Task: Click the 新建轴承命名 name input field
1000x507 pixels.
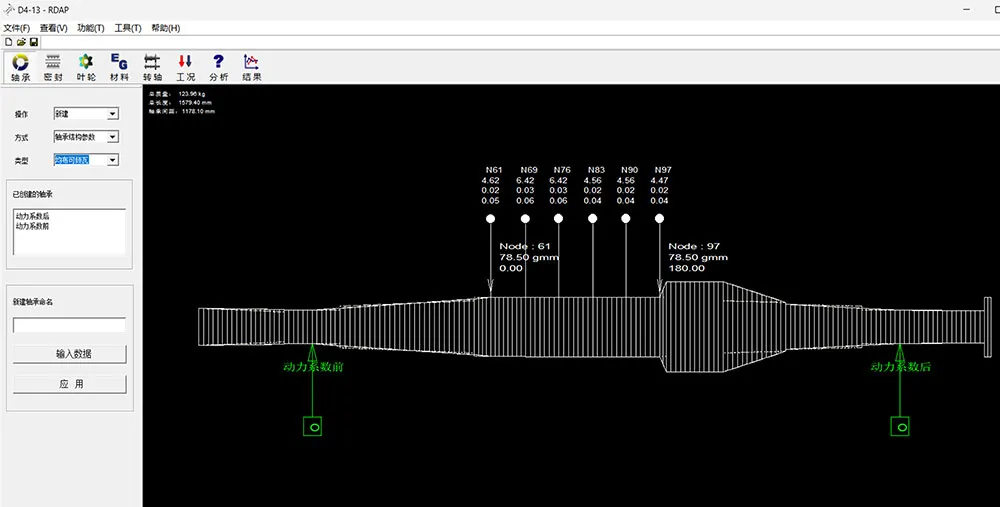Action: click(x=70, y=325)
